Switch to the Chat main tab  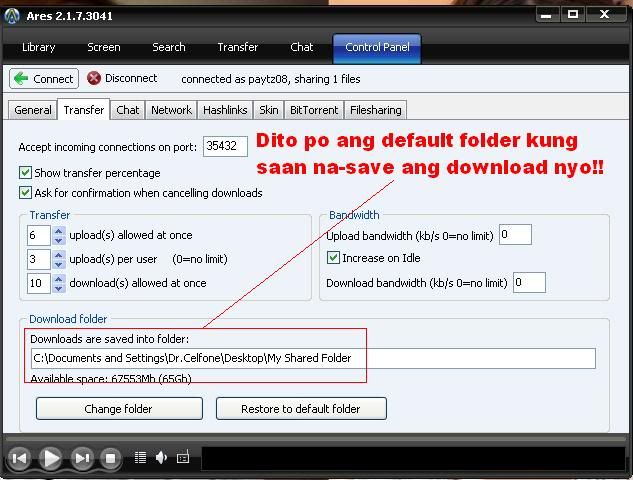click(x=302, y=47)
